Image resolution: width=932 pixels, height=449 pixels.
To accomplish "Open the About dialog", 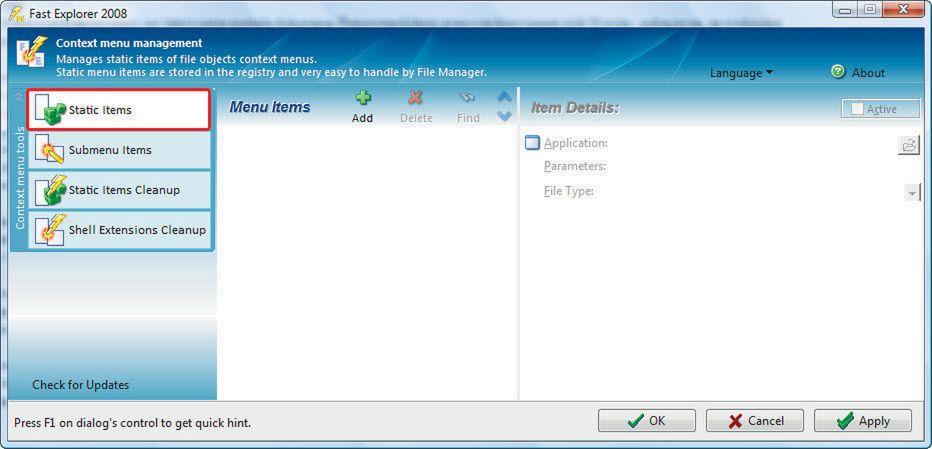I will [868, 73].
